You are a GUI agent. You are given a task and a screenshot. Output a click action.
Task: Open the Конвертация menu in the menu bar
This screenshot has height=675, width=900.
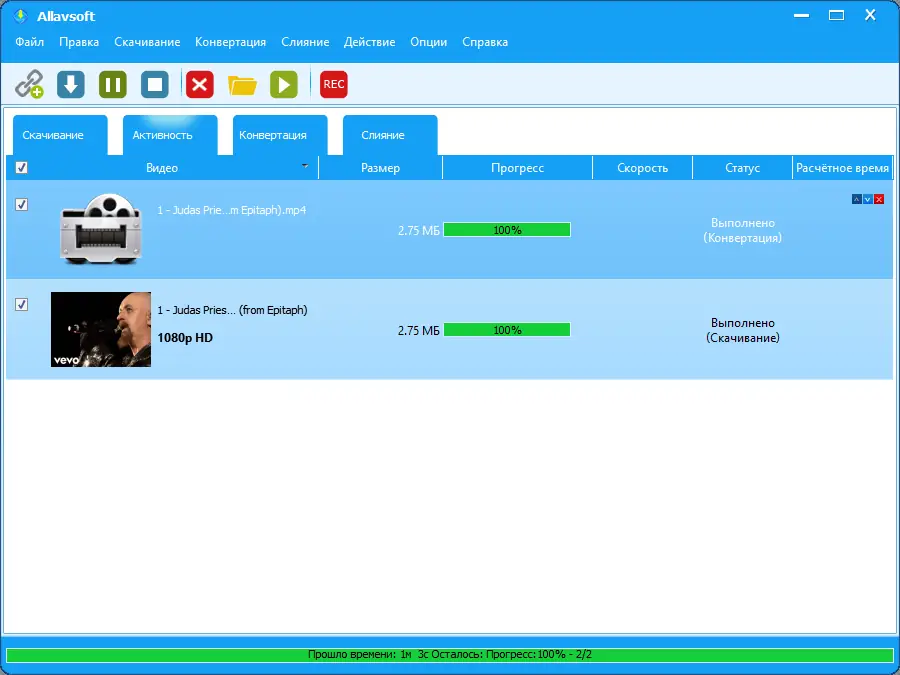[x=230, y=42]
